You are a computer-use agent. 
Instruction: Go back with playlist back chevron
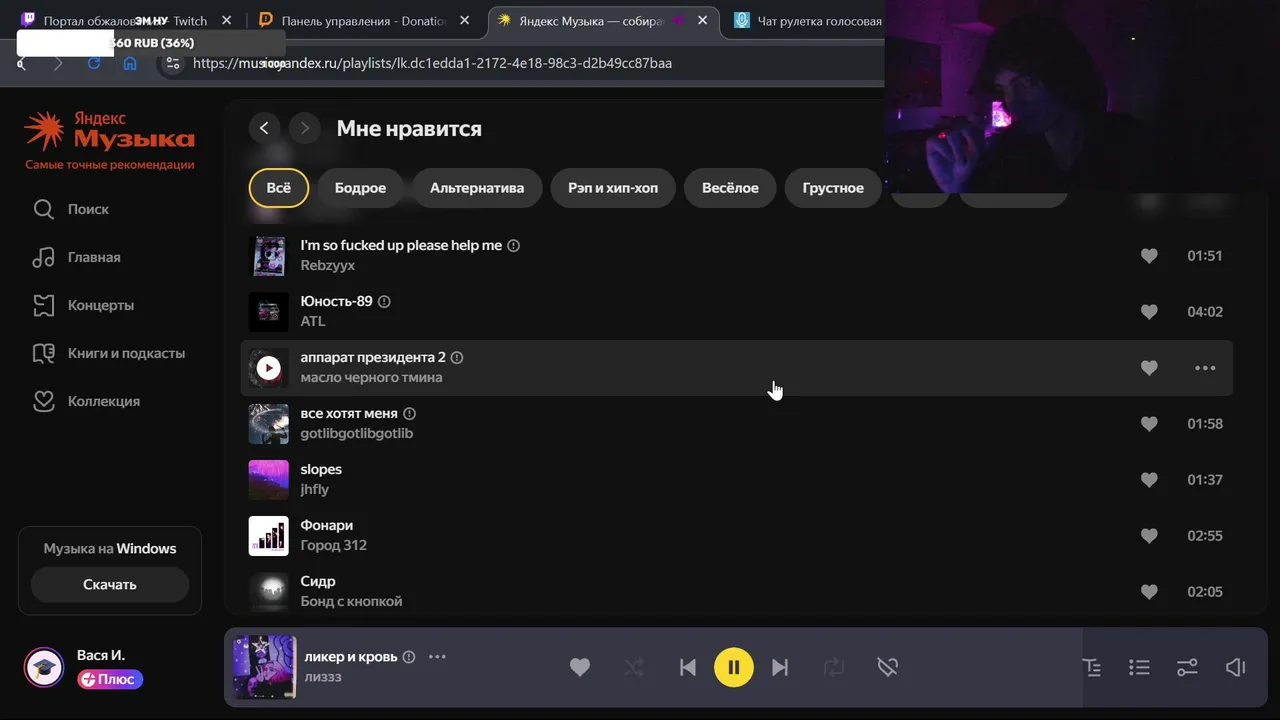(x=264, y=128)
